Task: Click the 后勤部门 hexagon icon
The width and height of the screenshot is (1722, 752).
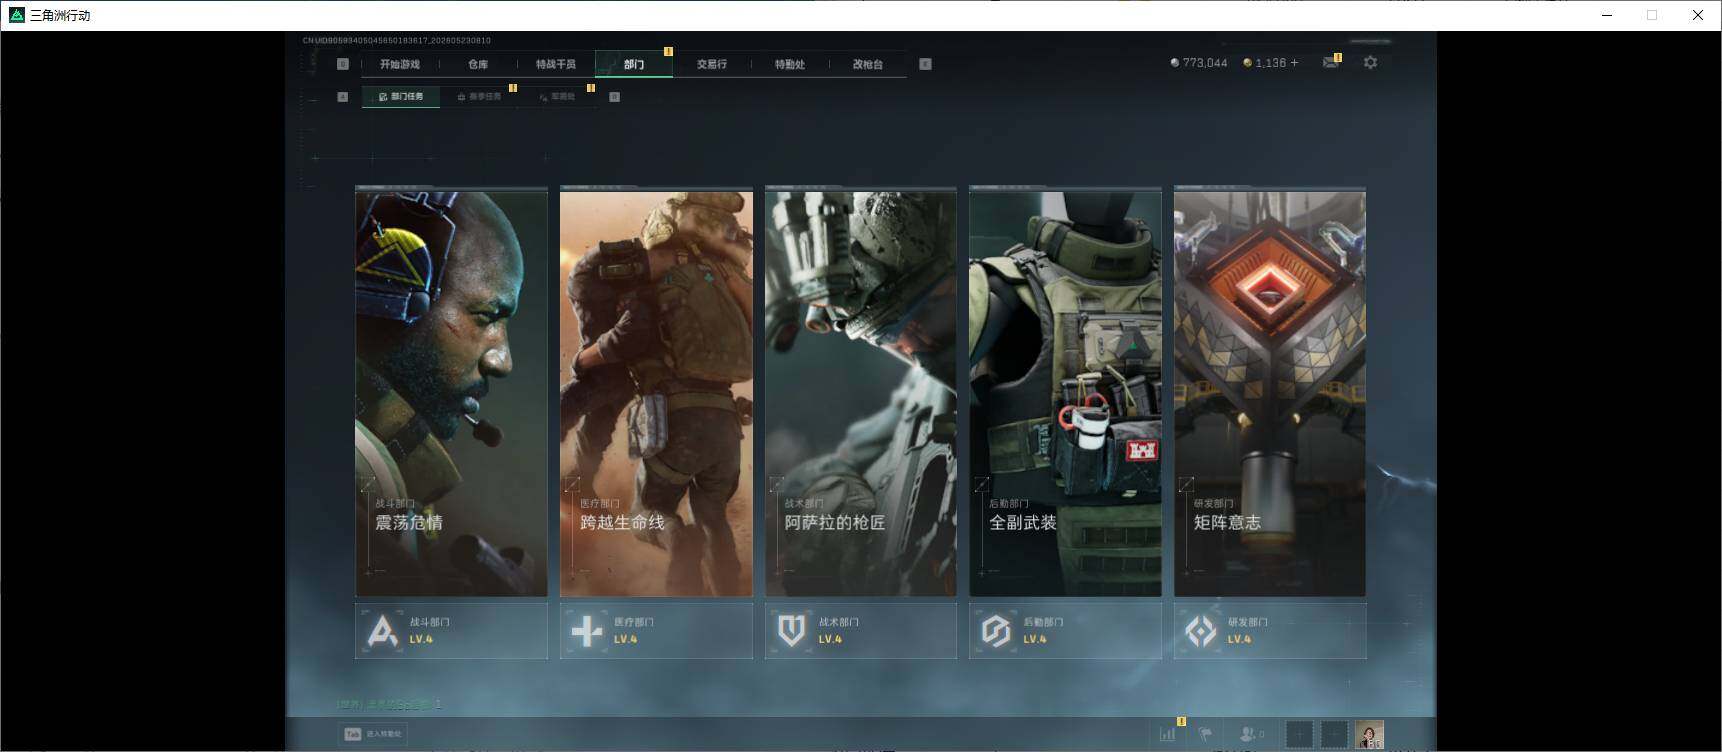Action: pos(996,631)
